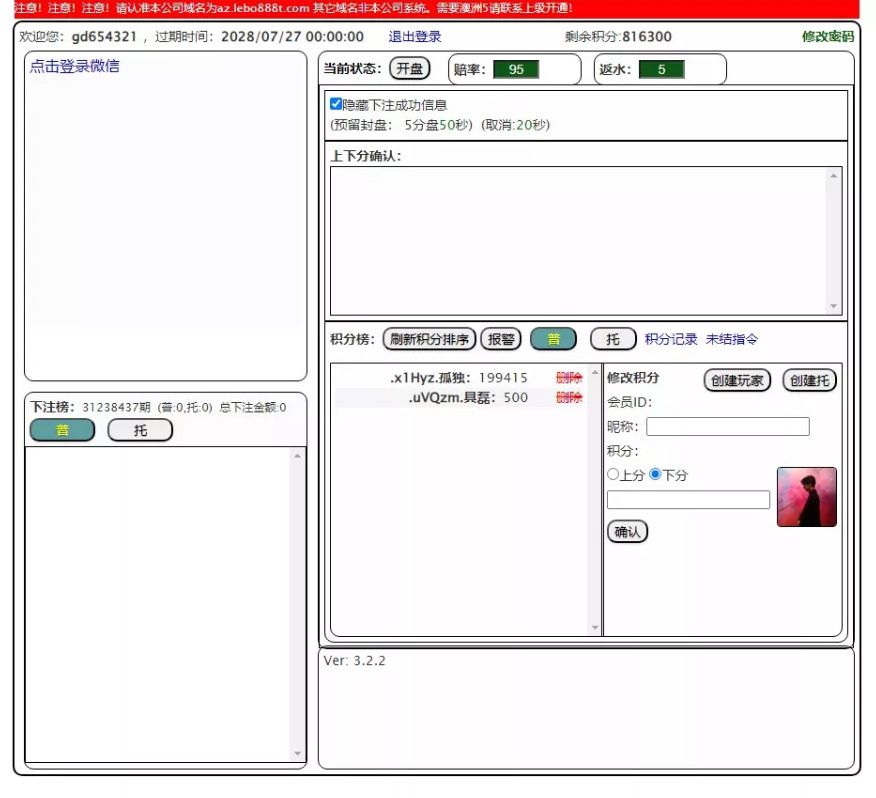Image resolution: width=876 pixels, height=798 pixels.
Task: Click the 创建托 button
Action: click(x=809, y=381)
